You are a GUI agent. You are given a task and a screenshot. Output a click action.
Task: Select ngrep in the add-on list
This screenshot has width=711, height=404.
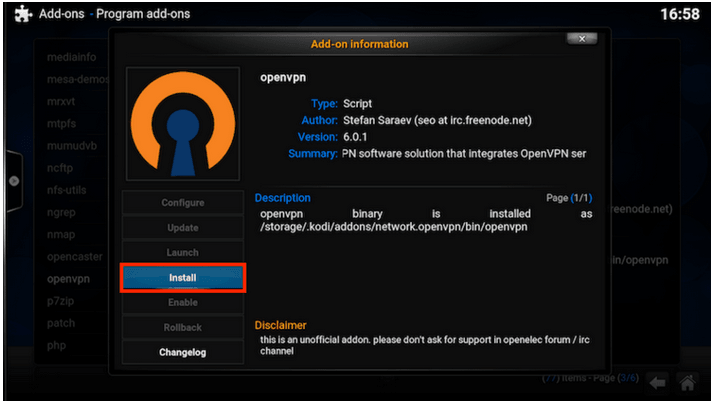61,213
